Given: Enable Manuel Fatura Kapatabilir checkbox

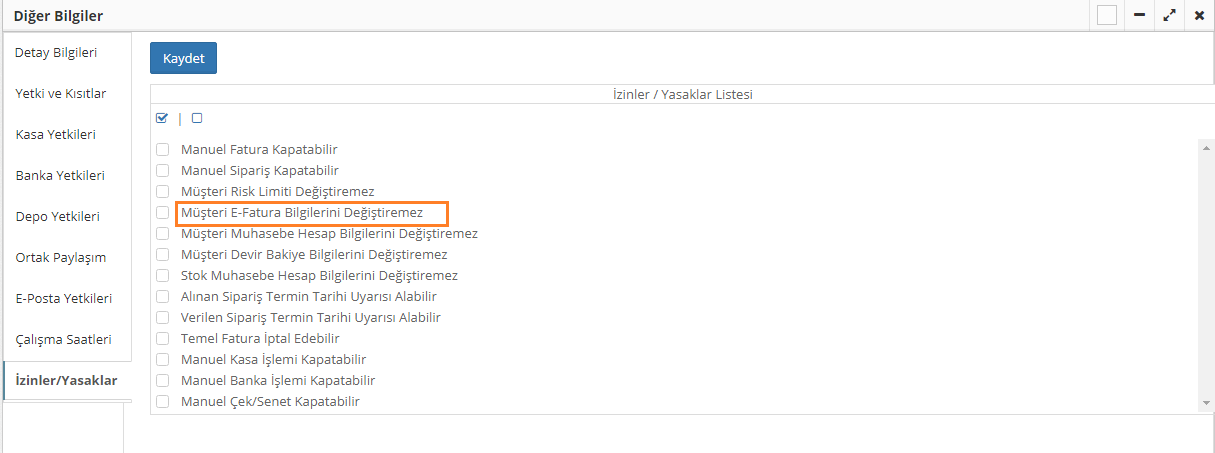Looking at the screenshot, I should pyautogui.click(x=162, y=150).
